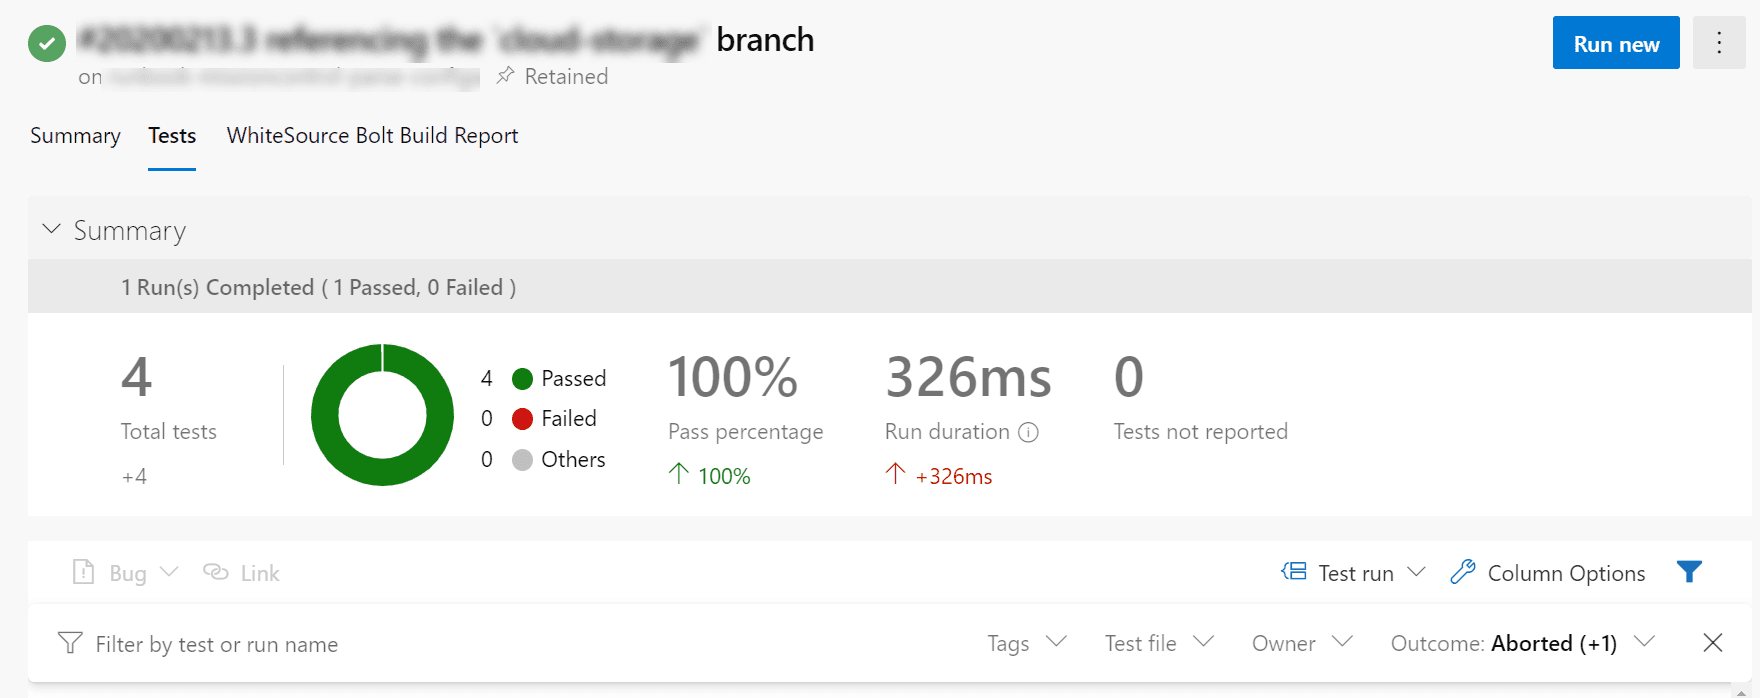Click the Retained pin icon
This screenshot has height=698, width=1760.
point(506,75)
